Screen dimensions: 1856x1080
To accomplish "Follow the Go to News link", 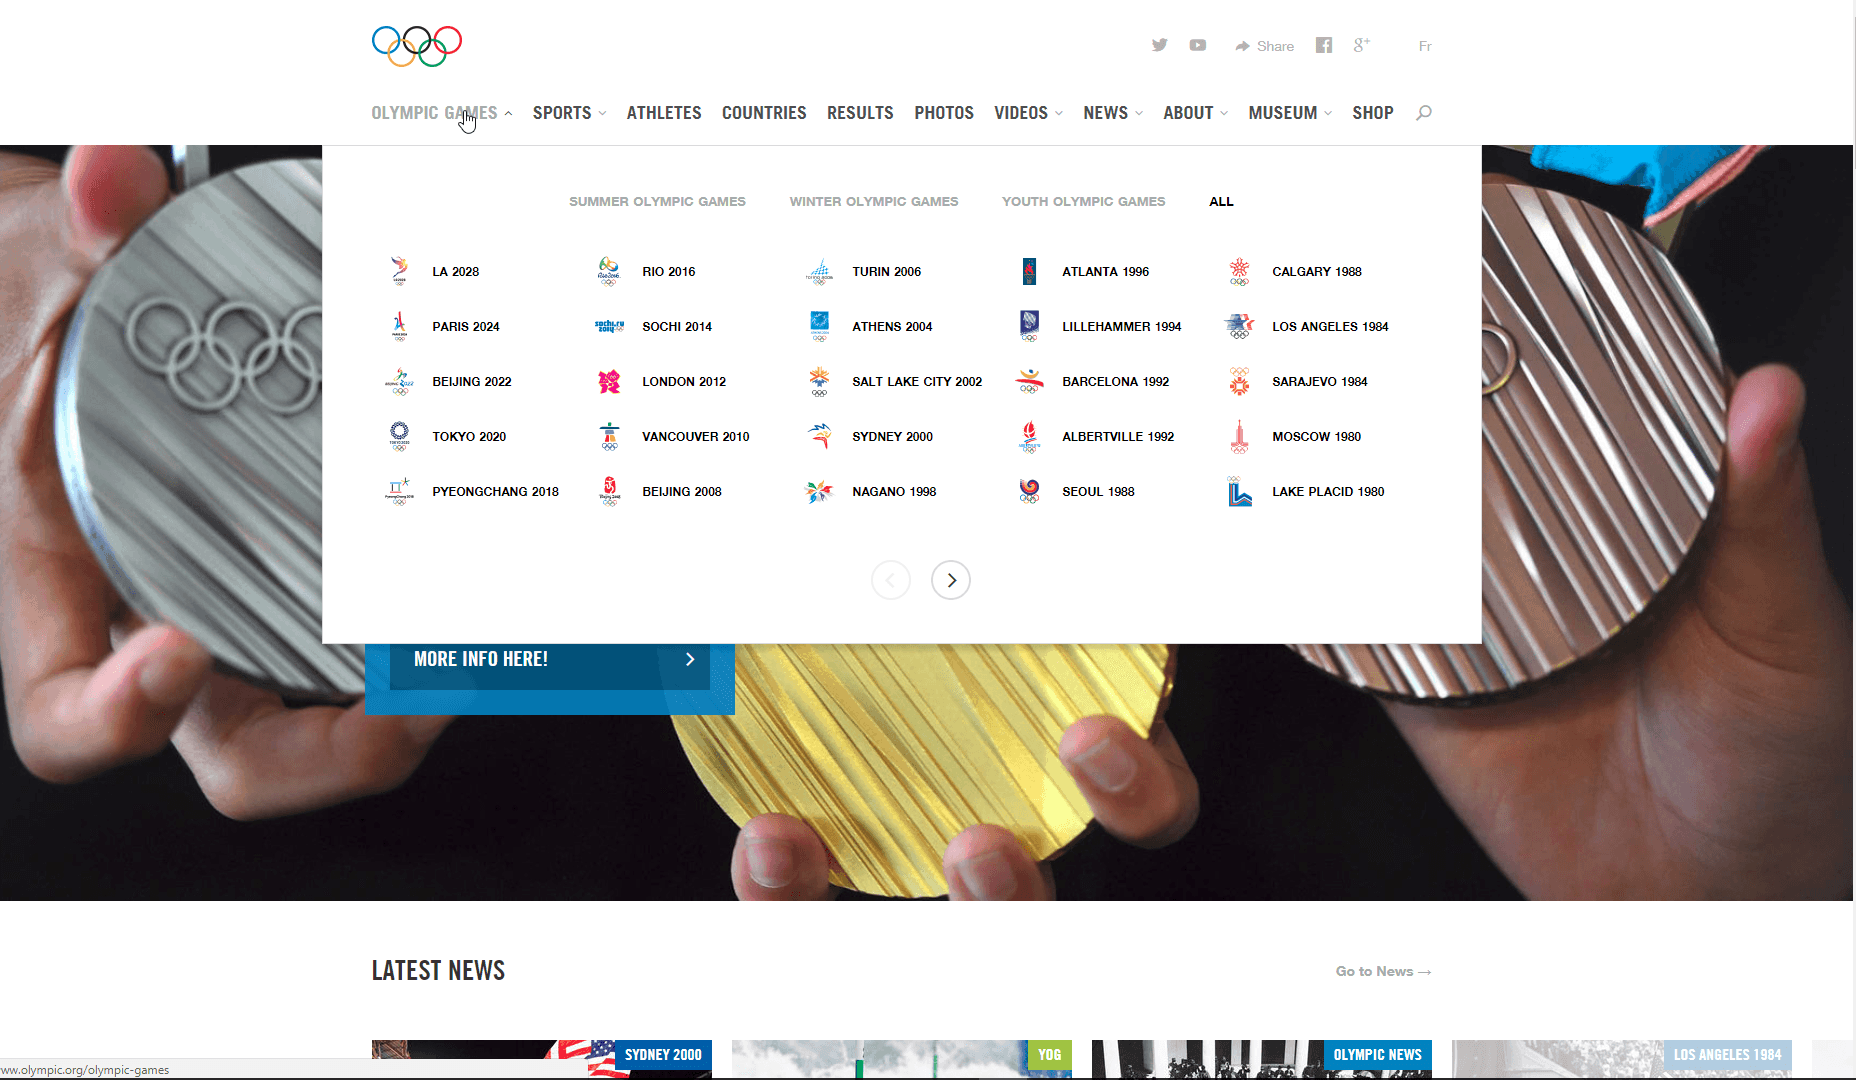I will (1383, 971).
